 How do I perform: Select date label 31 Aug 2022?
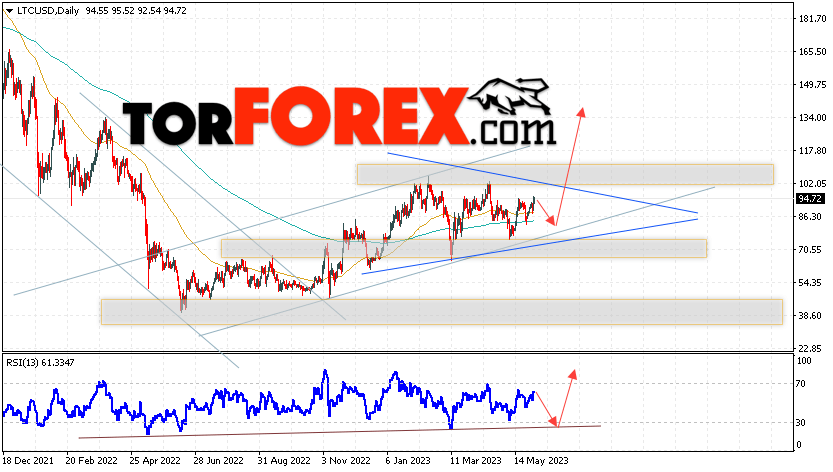284,461
